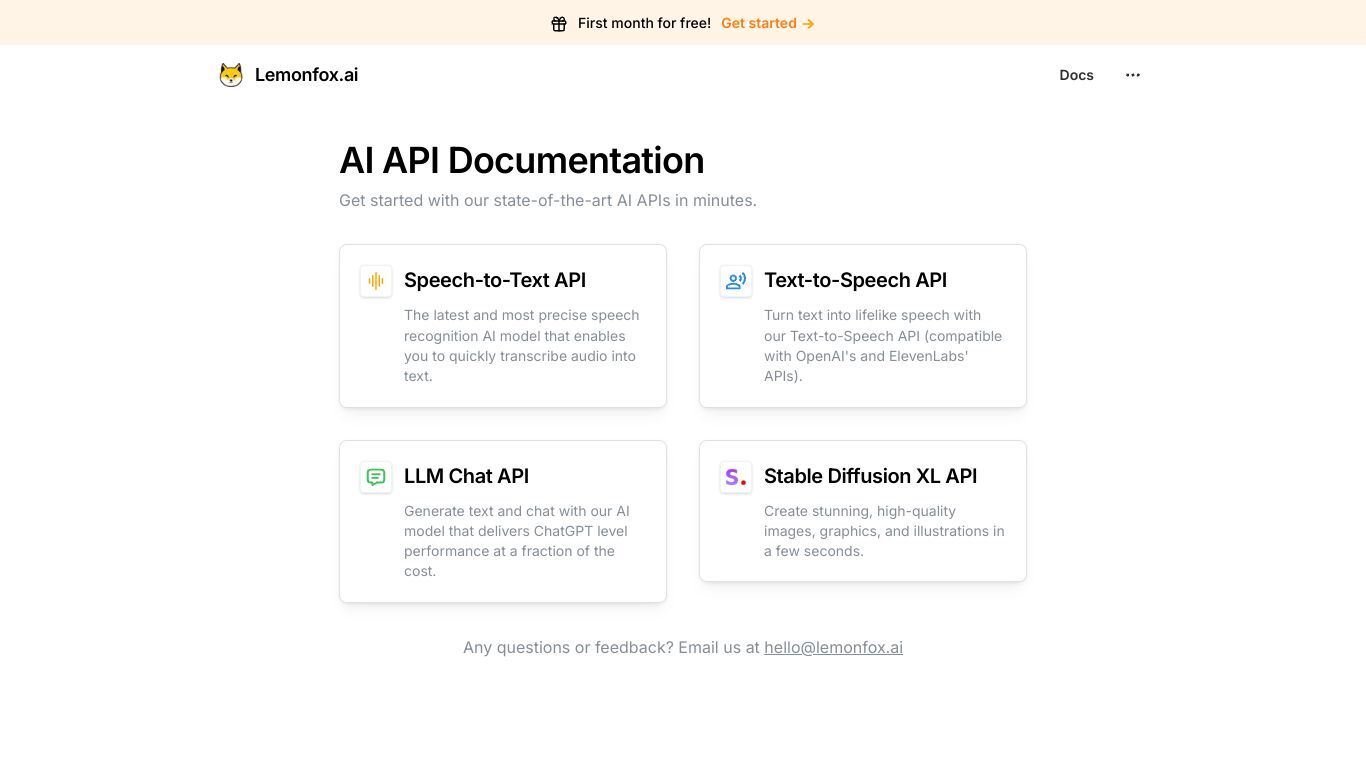1366x768 pixels.
Task: Click the Stable Diffusion description paragraph
Action: click(x=884, y=531)
